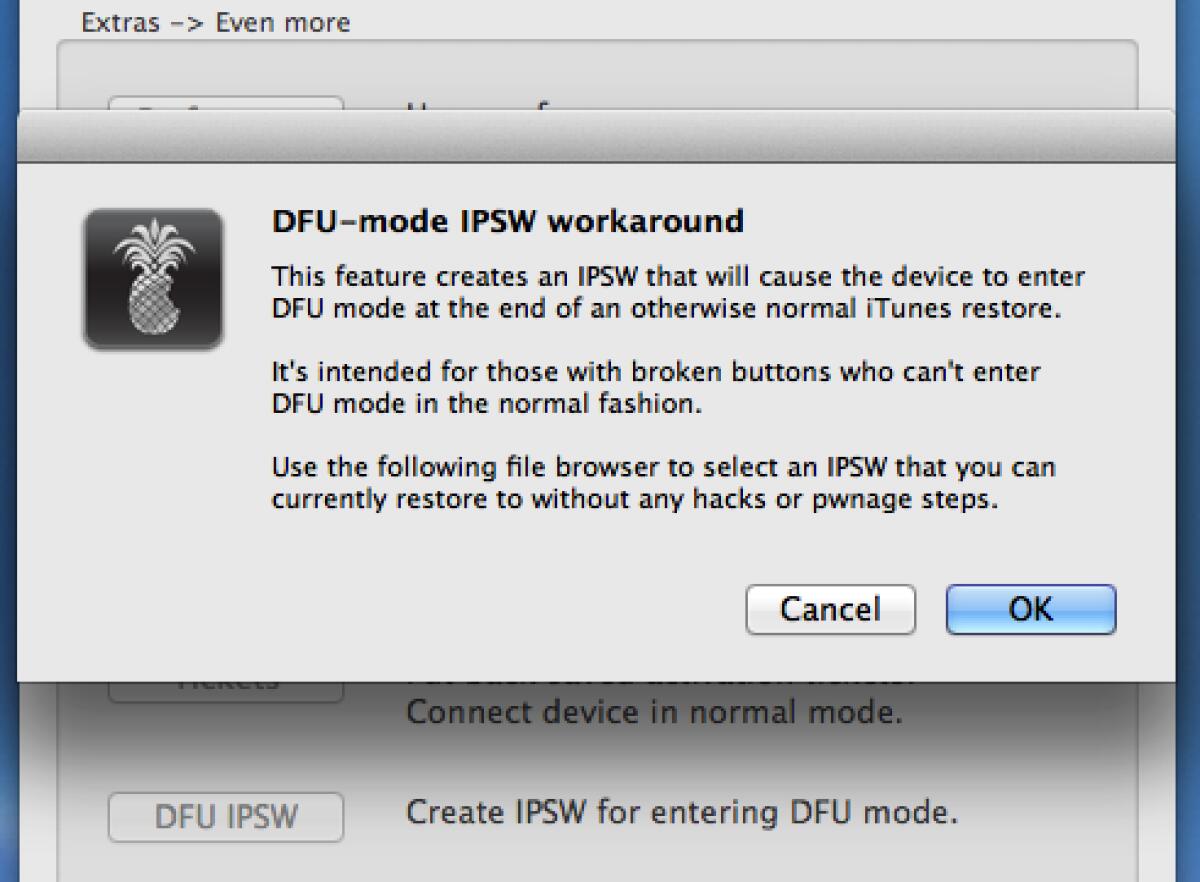Confirm the dialog with the OK button
1200x882 pixels.
tap(1030, 609)
